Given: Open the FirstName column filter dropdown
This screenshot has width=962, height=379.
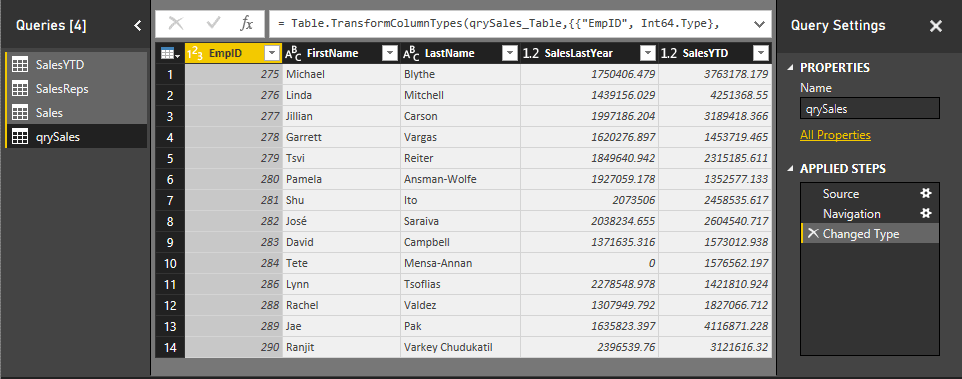Looking at the screenshot, I should tap(390, 54).
